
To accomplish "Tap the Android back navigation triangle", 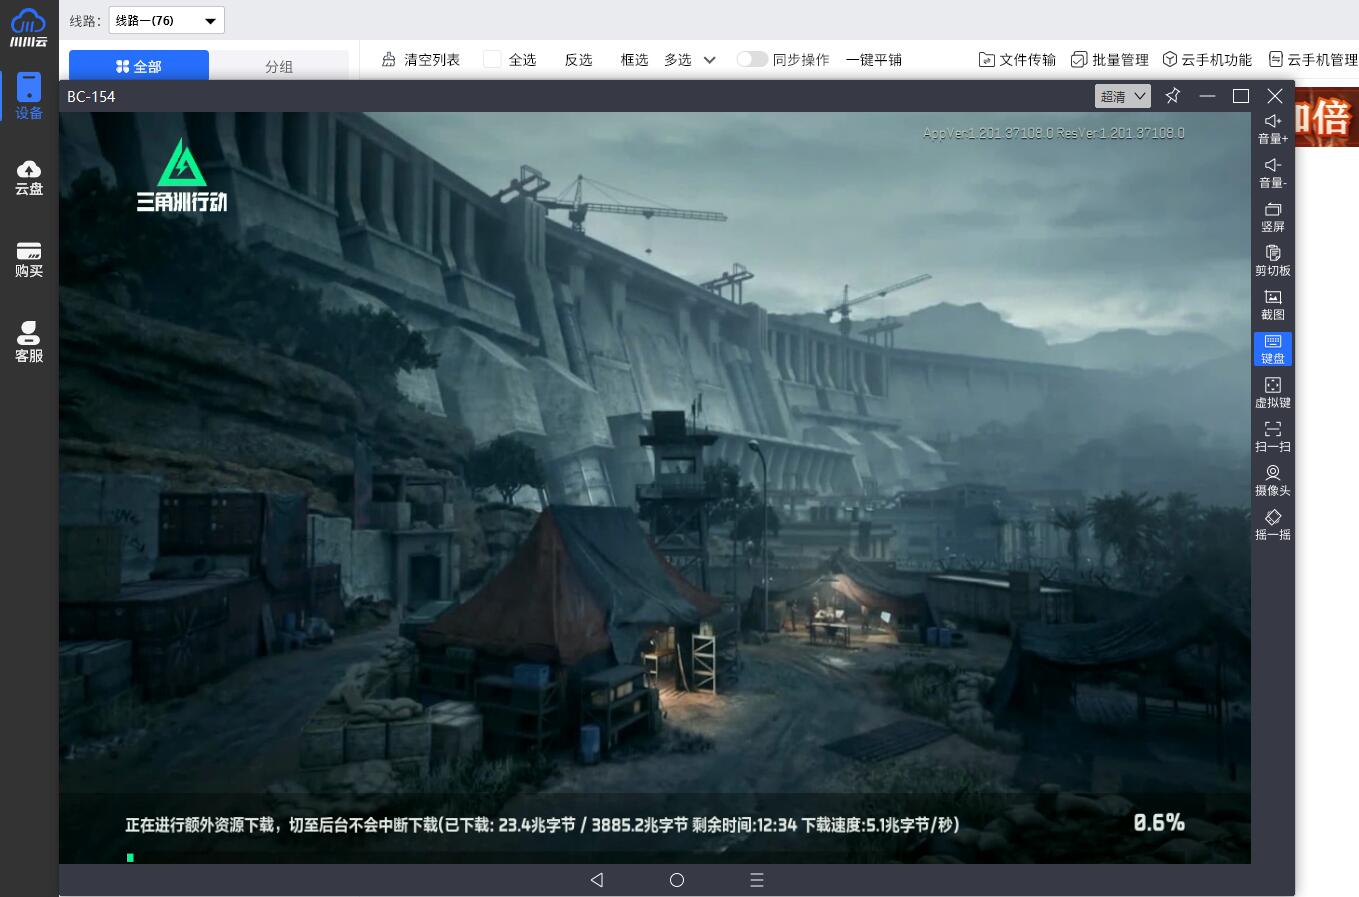I will 597,880.
